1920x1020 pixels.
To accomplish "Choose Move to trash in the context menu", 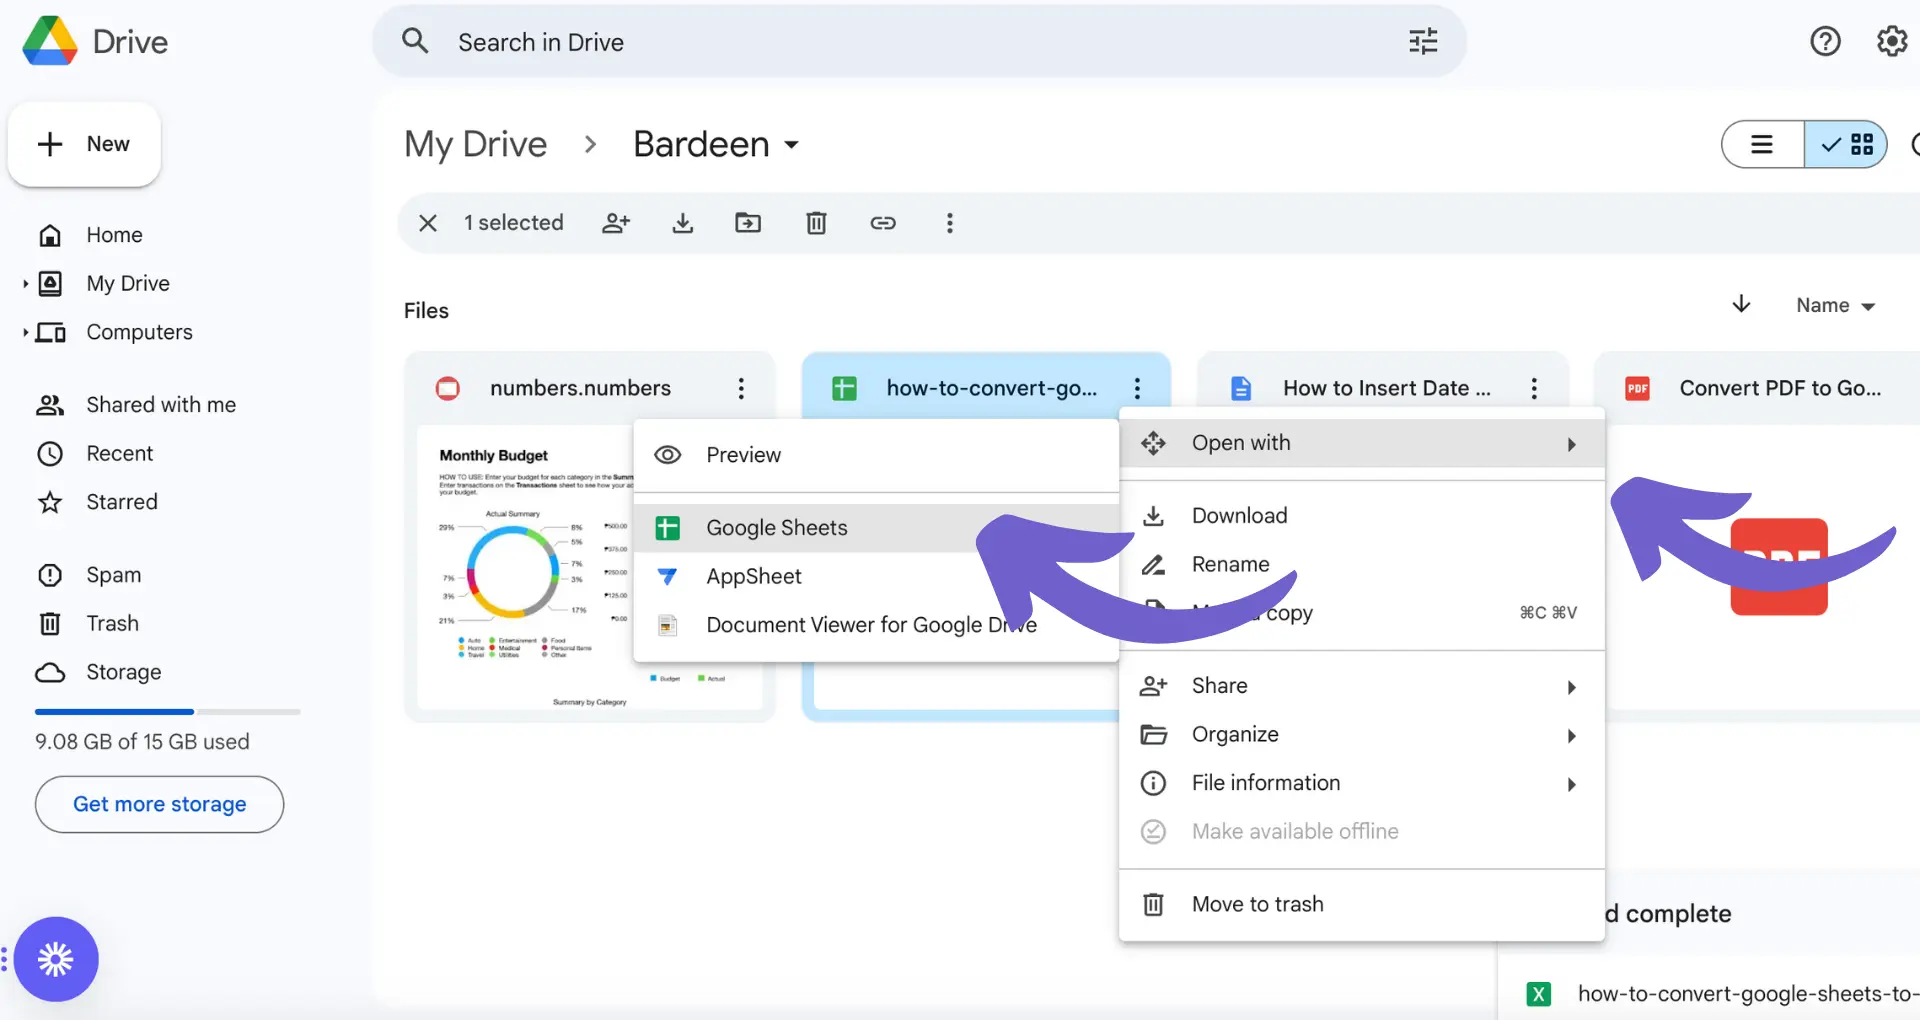I will point(1362,904).
